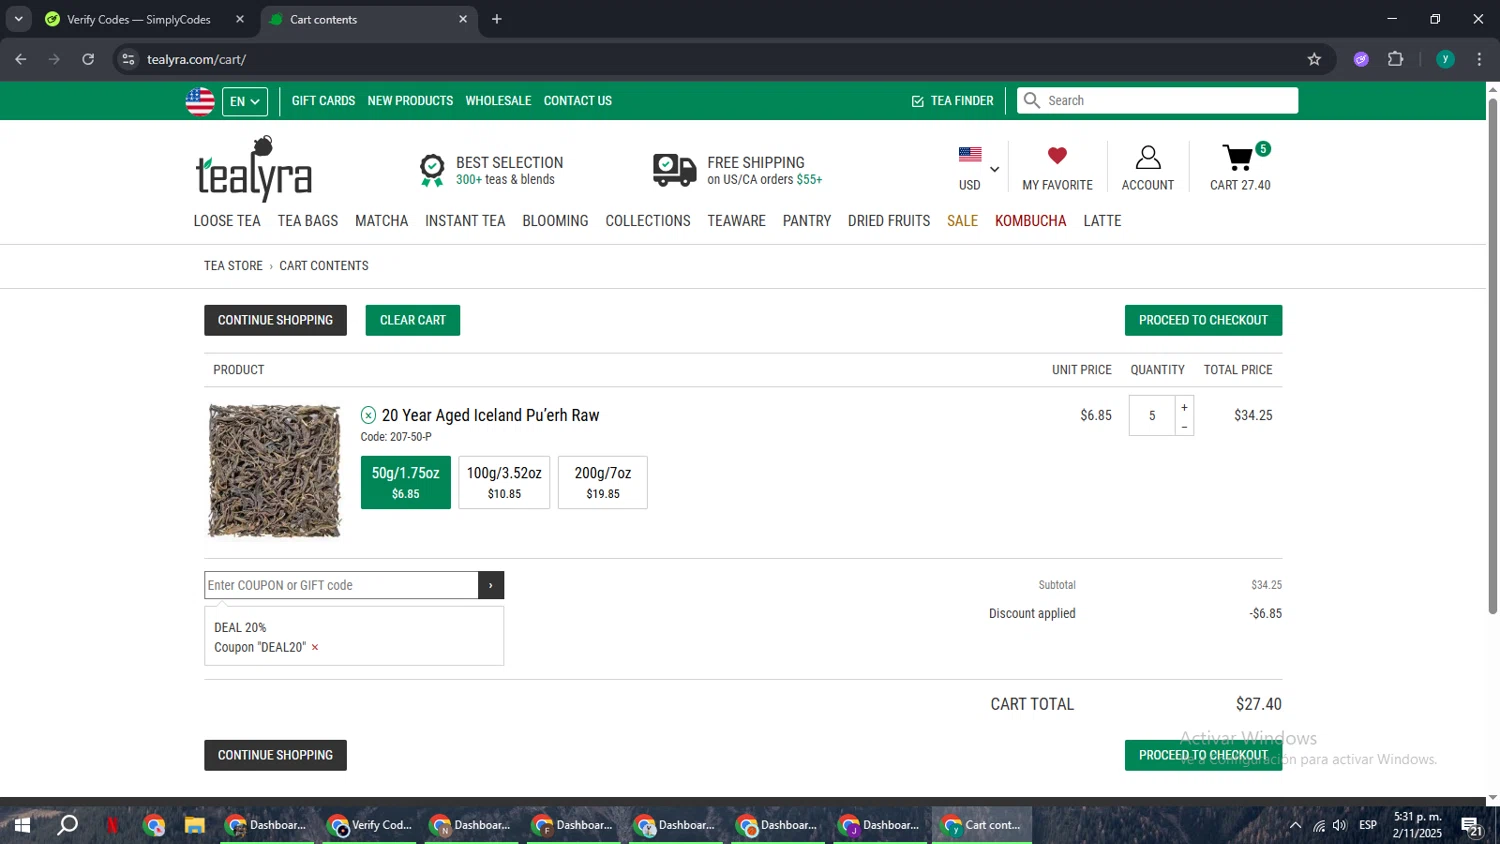The image size is (1500, 844).
Task: Click top Continue Shopping button
Action: pos(275,320)
